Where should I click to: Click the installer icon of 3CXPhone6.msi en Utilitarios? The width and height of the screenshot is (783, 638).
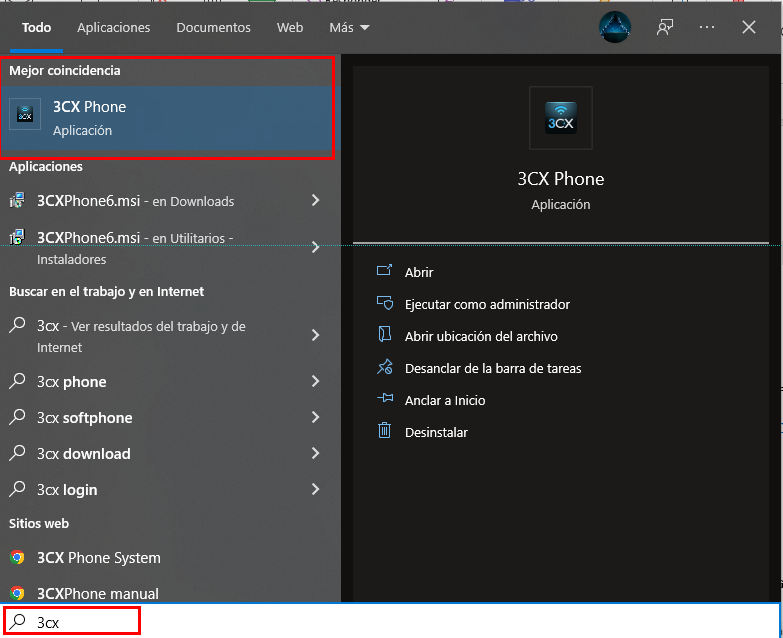[x=17, y=237]
